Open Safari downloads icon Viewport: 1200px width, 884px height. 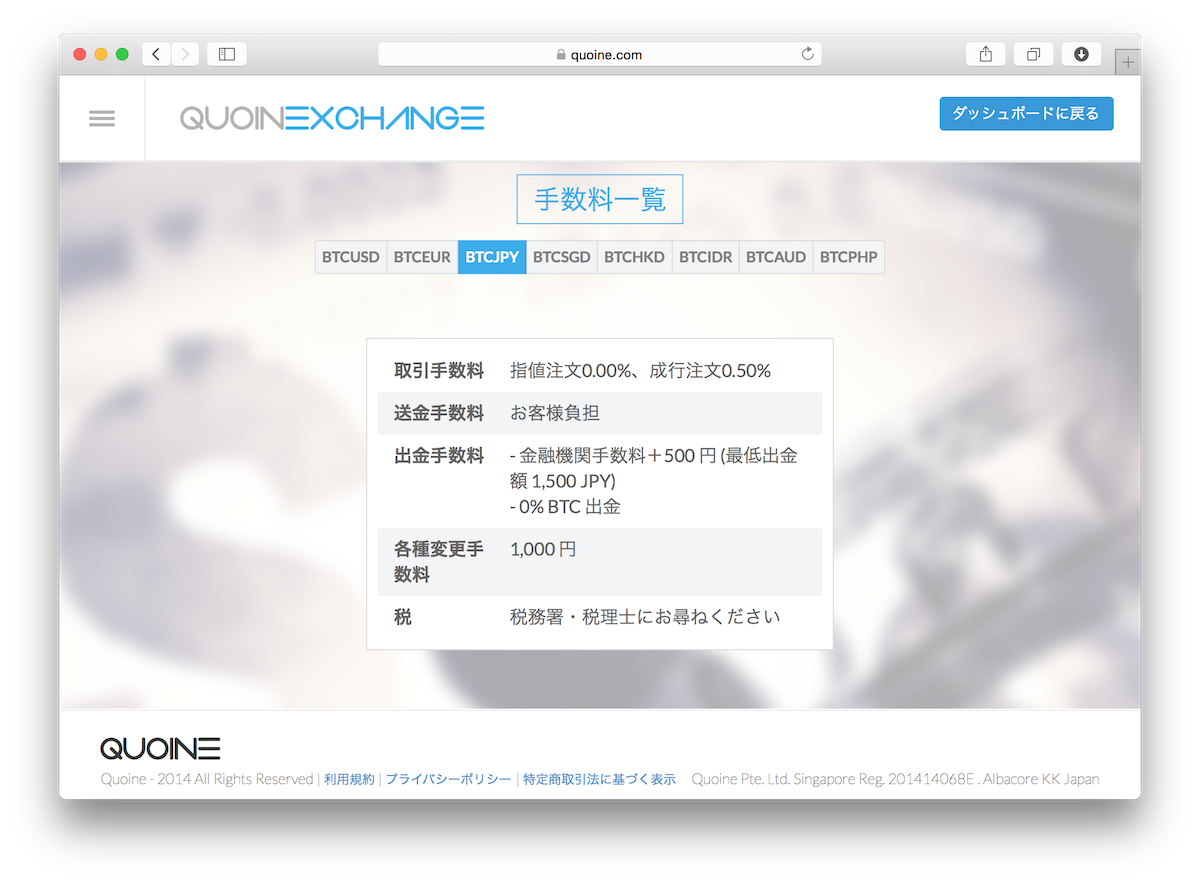(1081, 54)
